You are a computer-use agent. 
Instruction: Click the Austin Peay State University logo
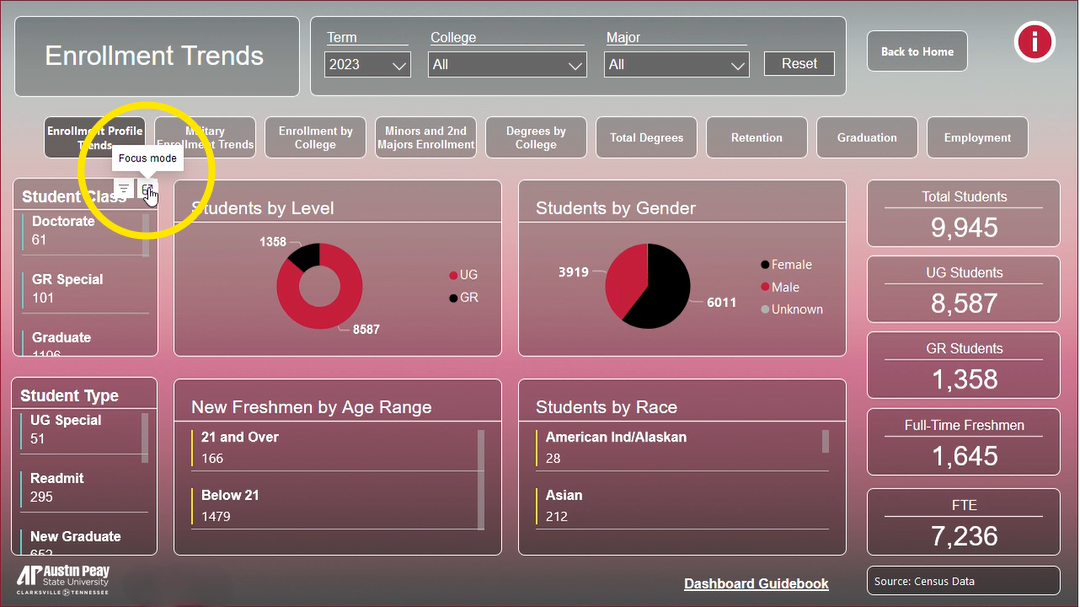pyautogui.click(x=63, y=579)
